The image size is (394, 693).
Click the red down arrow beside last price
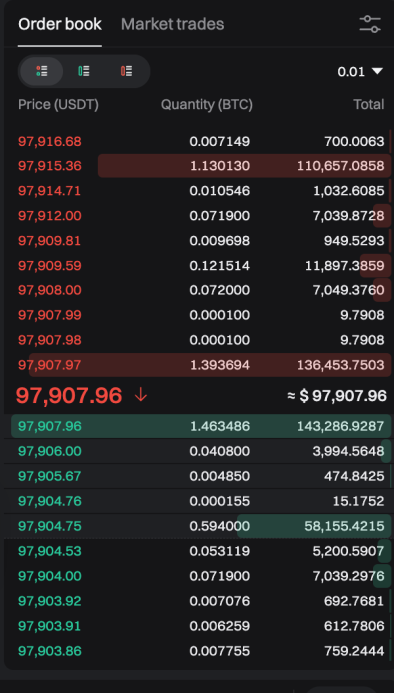(141, 395)
